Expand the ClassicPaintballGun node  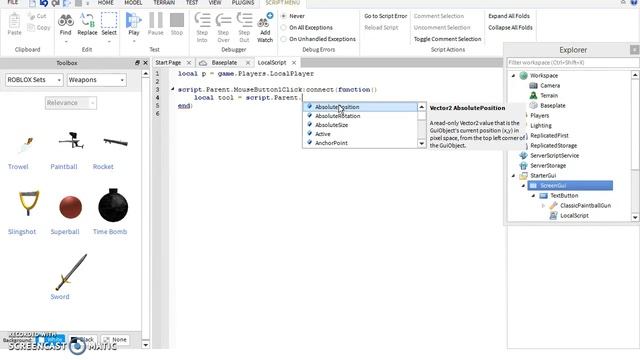click(x=543, y=206)
